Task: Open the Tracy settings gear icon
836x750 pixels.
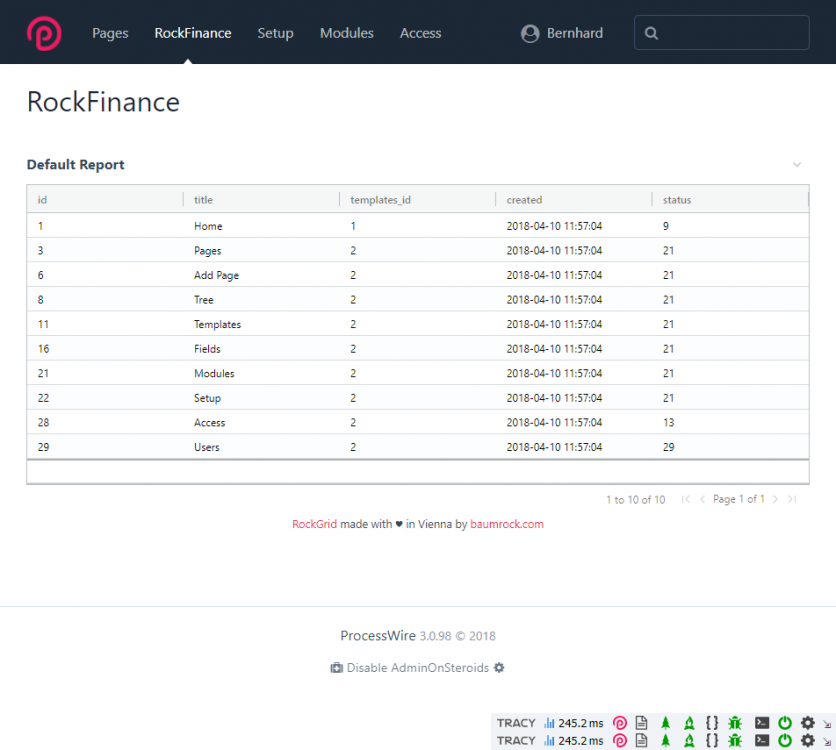Action: click(x=808, y=723)
